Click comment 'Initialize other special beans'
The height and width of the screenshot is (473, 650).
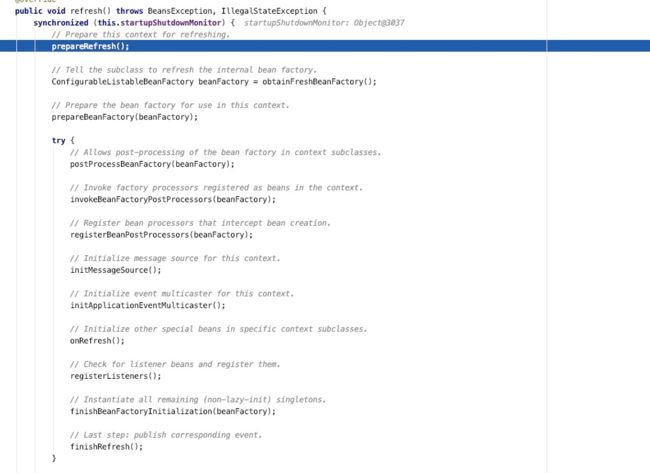pyautogui.click(x=219, y=329)
